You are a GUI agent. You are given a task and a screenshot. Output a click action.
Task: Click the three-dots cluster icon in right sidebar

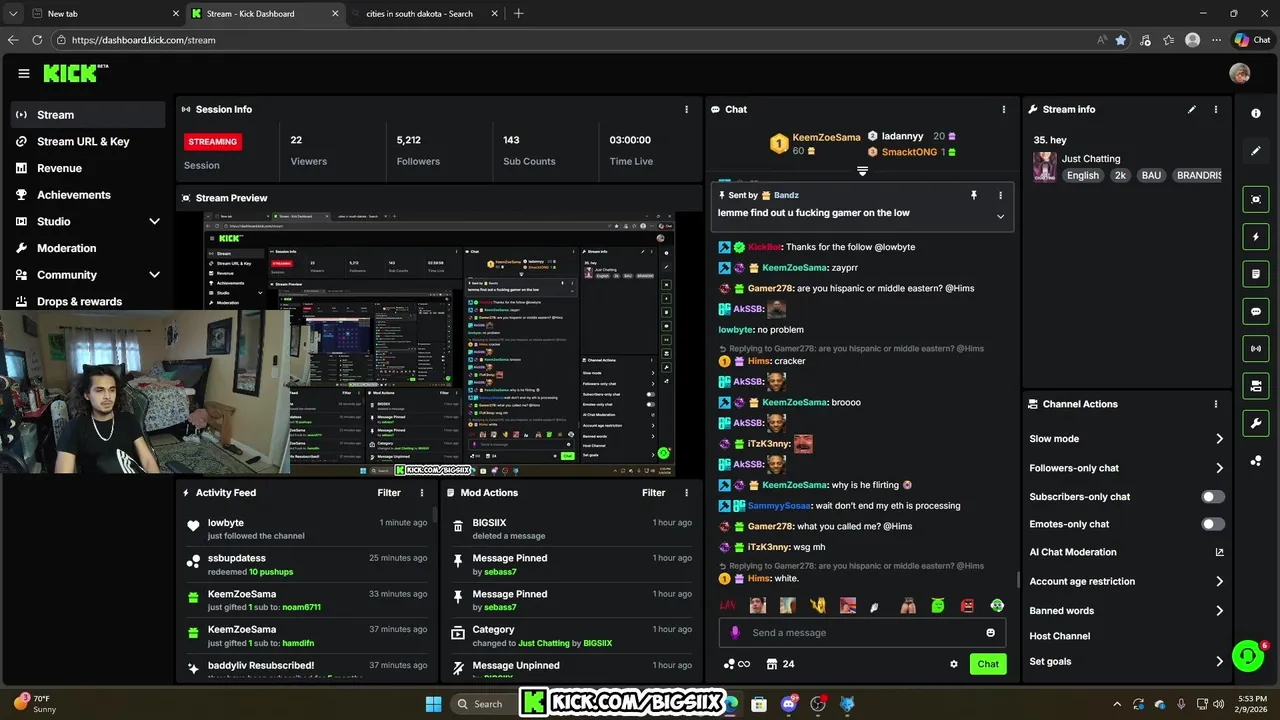[1256, 460]
